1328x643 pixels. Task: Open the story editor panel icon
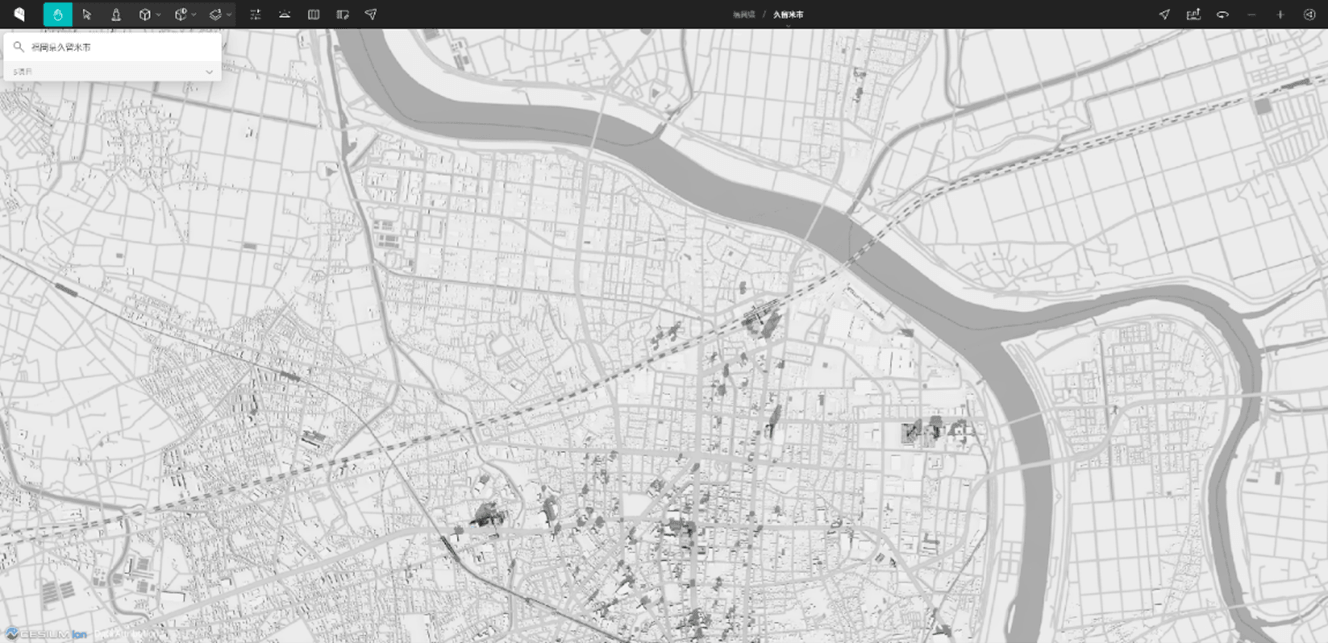pos(343,15)
